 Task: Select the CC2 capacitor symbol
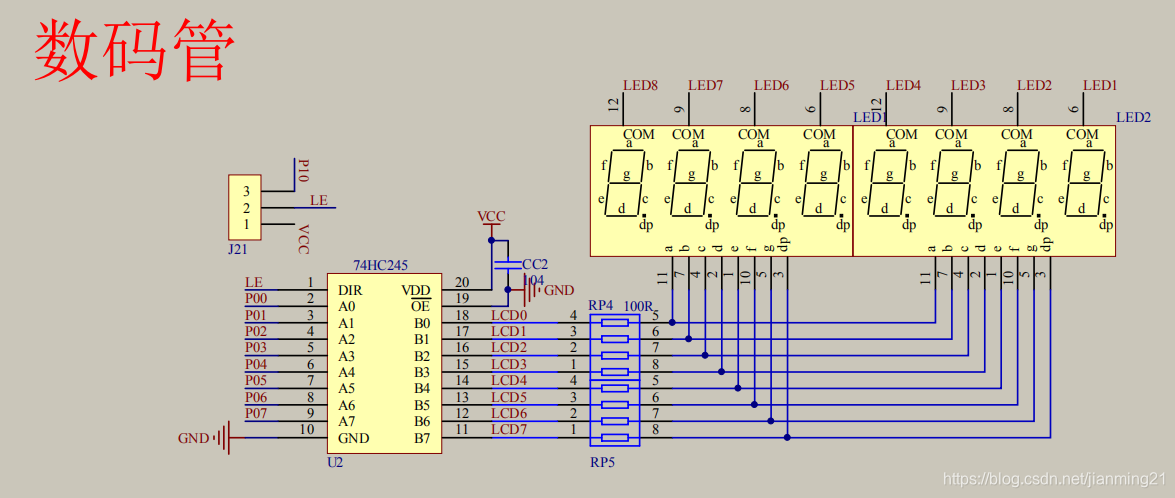point(507,264)
